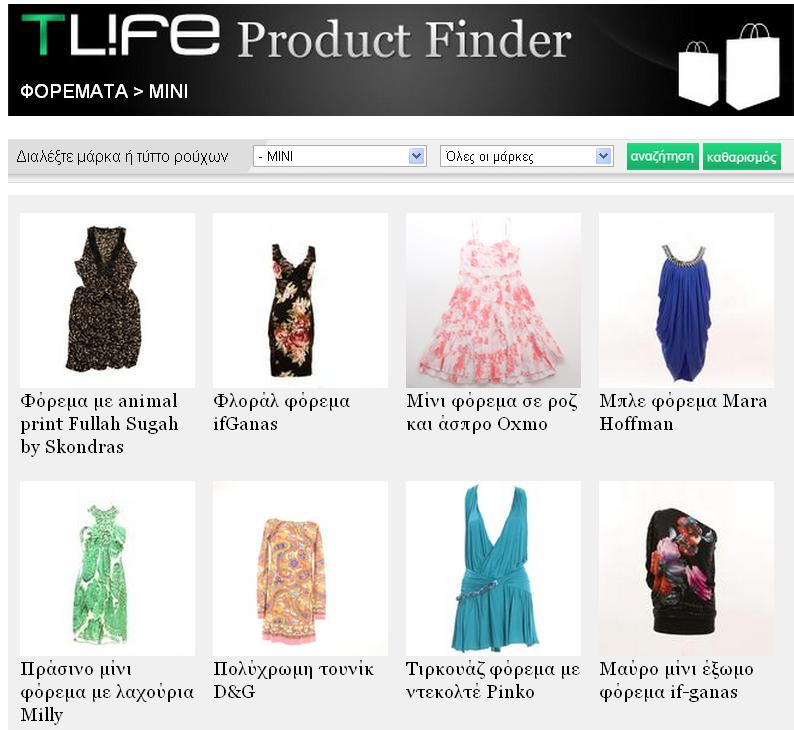View the turquoise Pinko dress thumbnail

493,568
